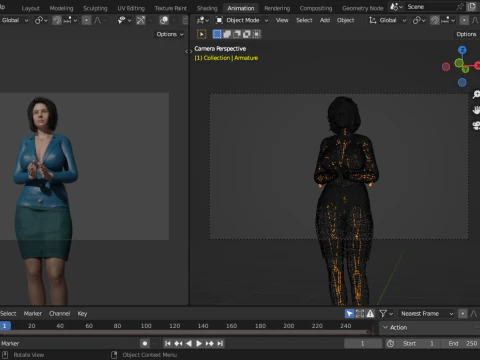Screen dimensions: 480x360
Task: Click the pan hand icon in the viewport
Action: 476,110
